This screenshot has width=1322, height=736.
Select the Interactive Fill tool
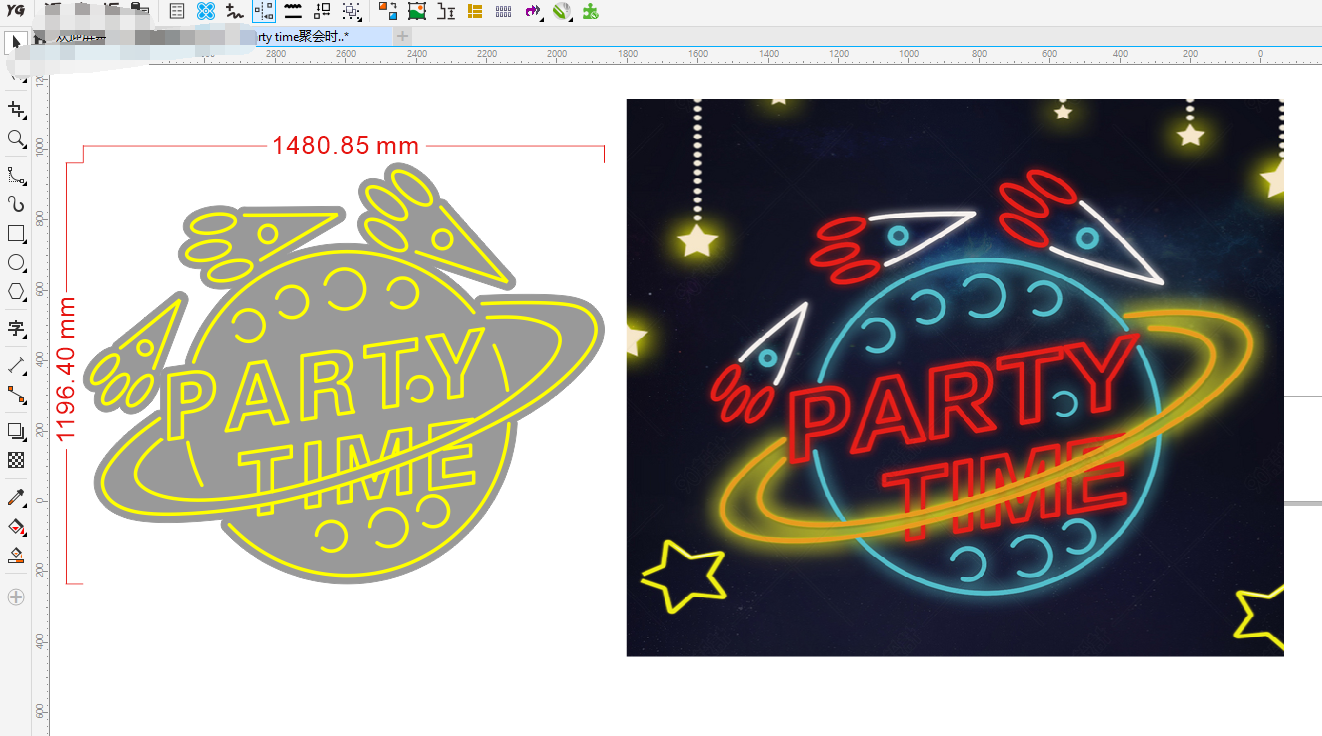tap(16, 526)
